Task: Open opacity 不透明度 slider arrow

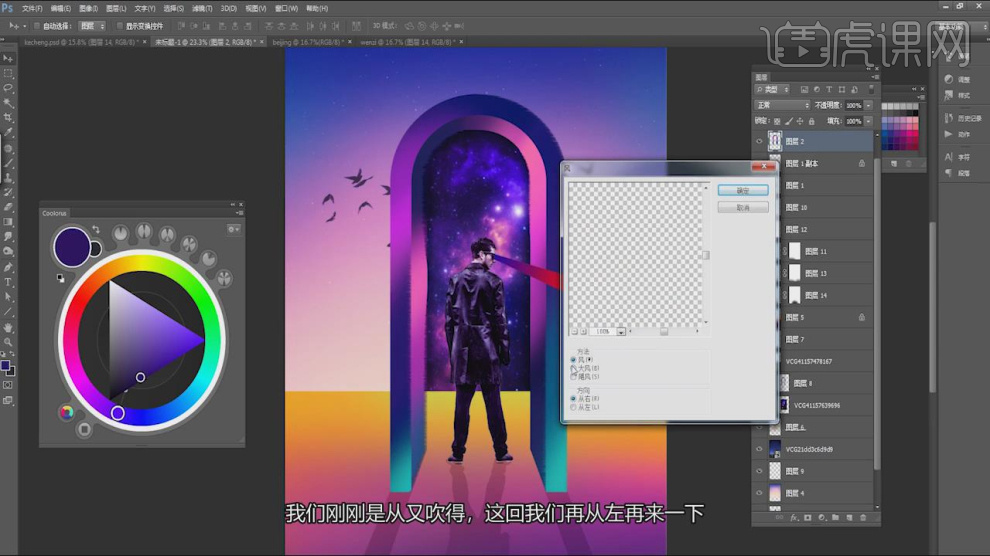Action: [x=869, y=105]
